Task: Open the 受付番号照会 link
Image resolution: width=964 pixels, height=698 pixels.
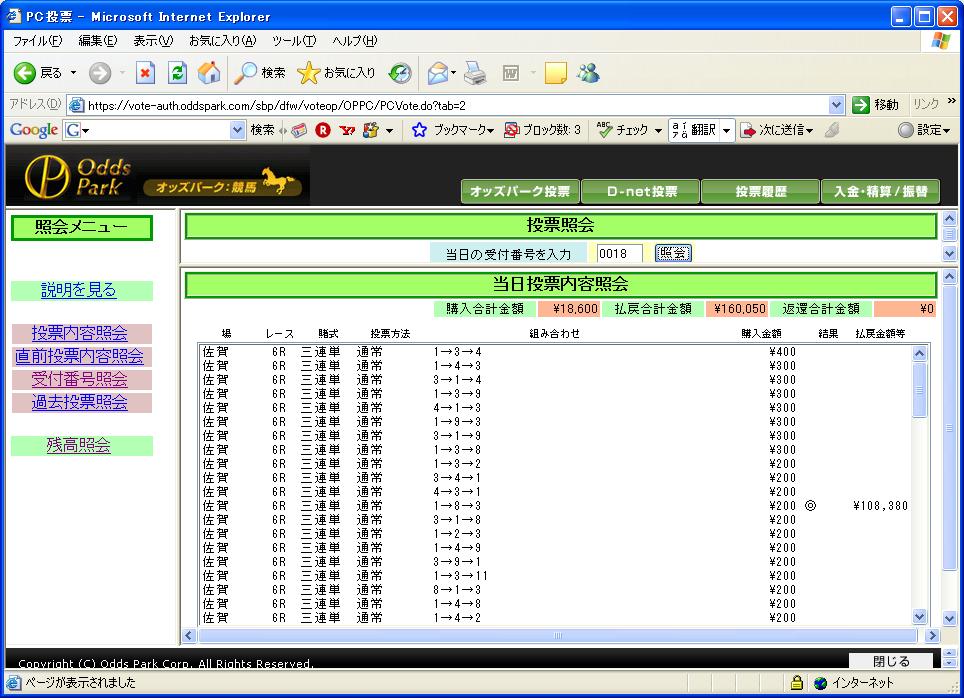Action: 80,379
